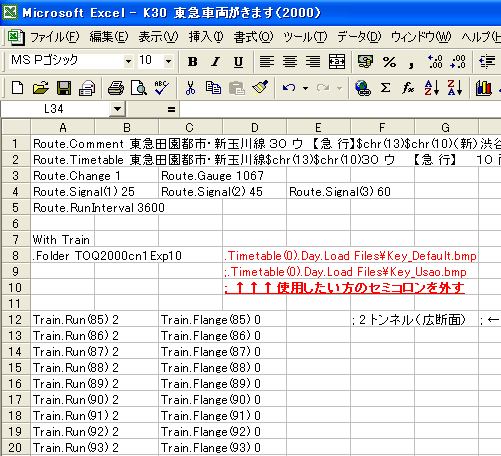Run spelling check
Viewport: 501px width, 456px height.
point(162,88)
